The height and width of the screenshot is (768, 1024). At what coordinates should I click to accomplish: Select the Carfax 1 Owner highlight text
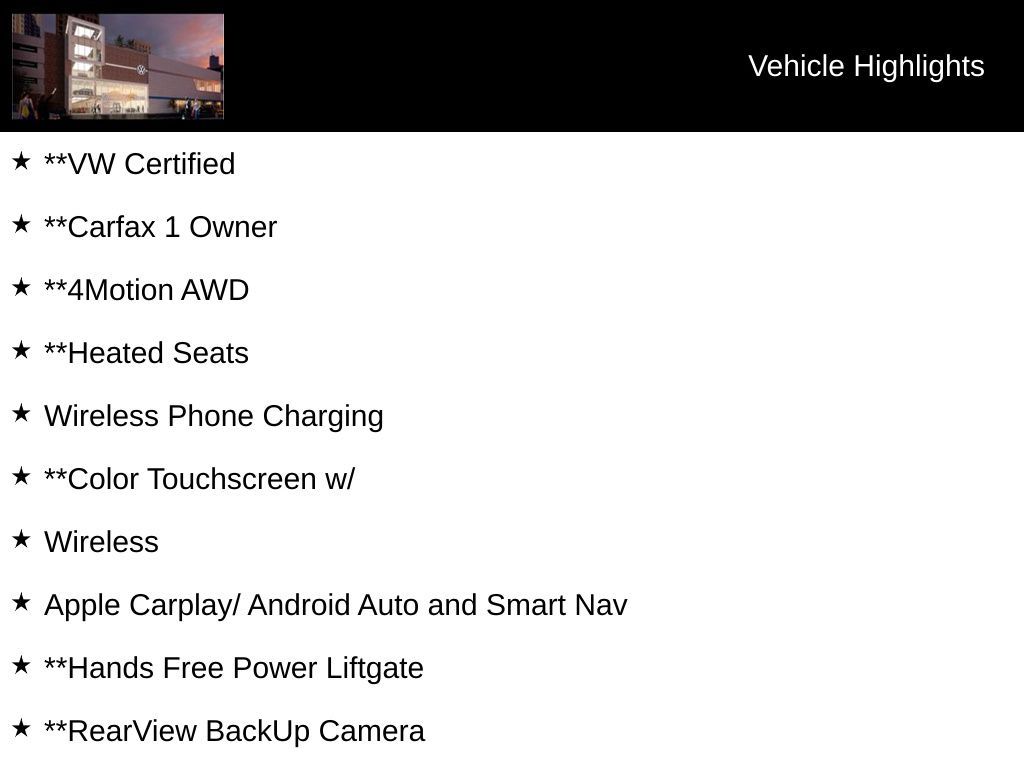point(160,227)
